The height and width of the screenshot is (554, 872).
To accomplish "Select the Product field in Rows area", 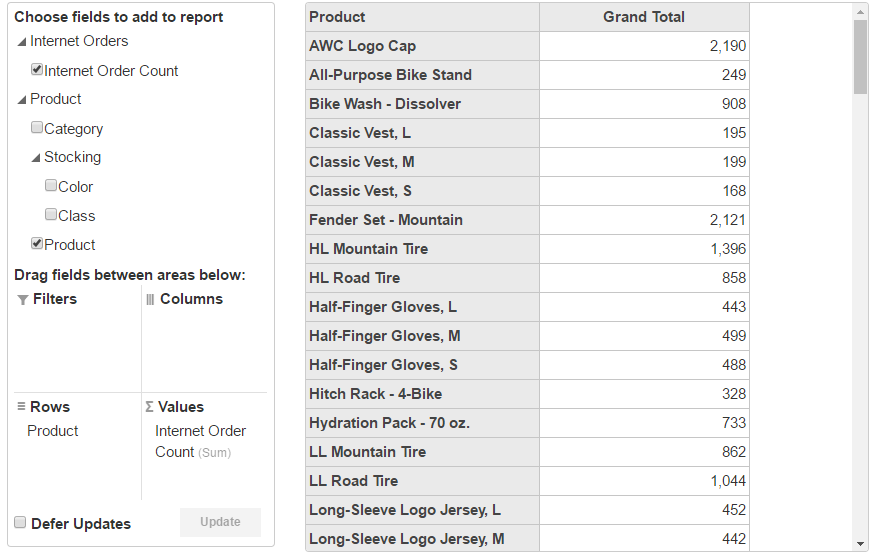I will [x=53, y=431].
